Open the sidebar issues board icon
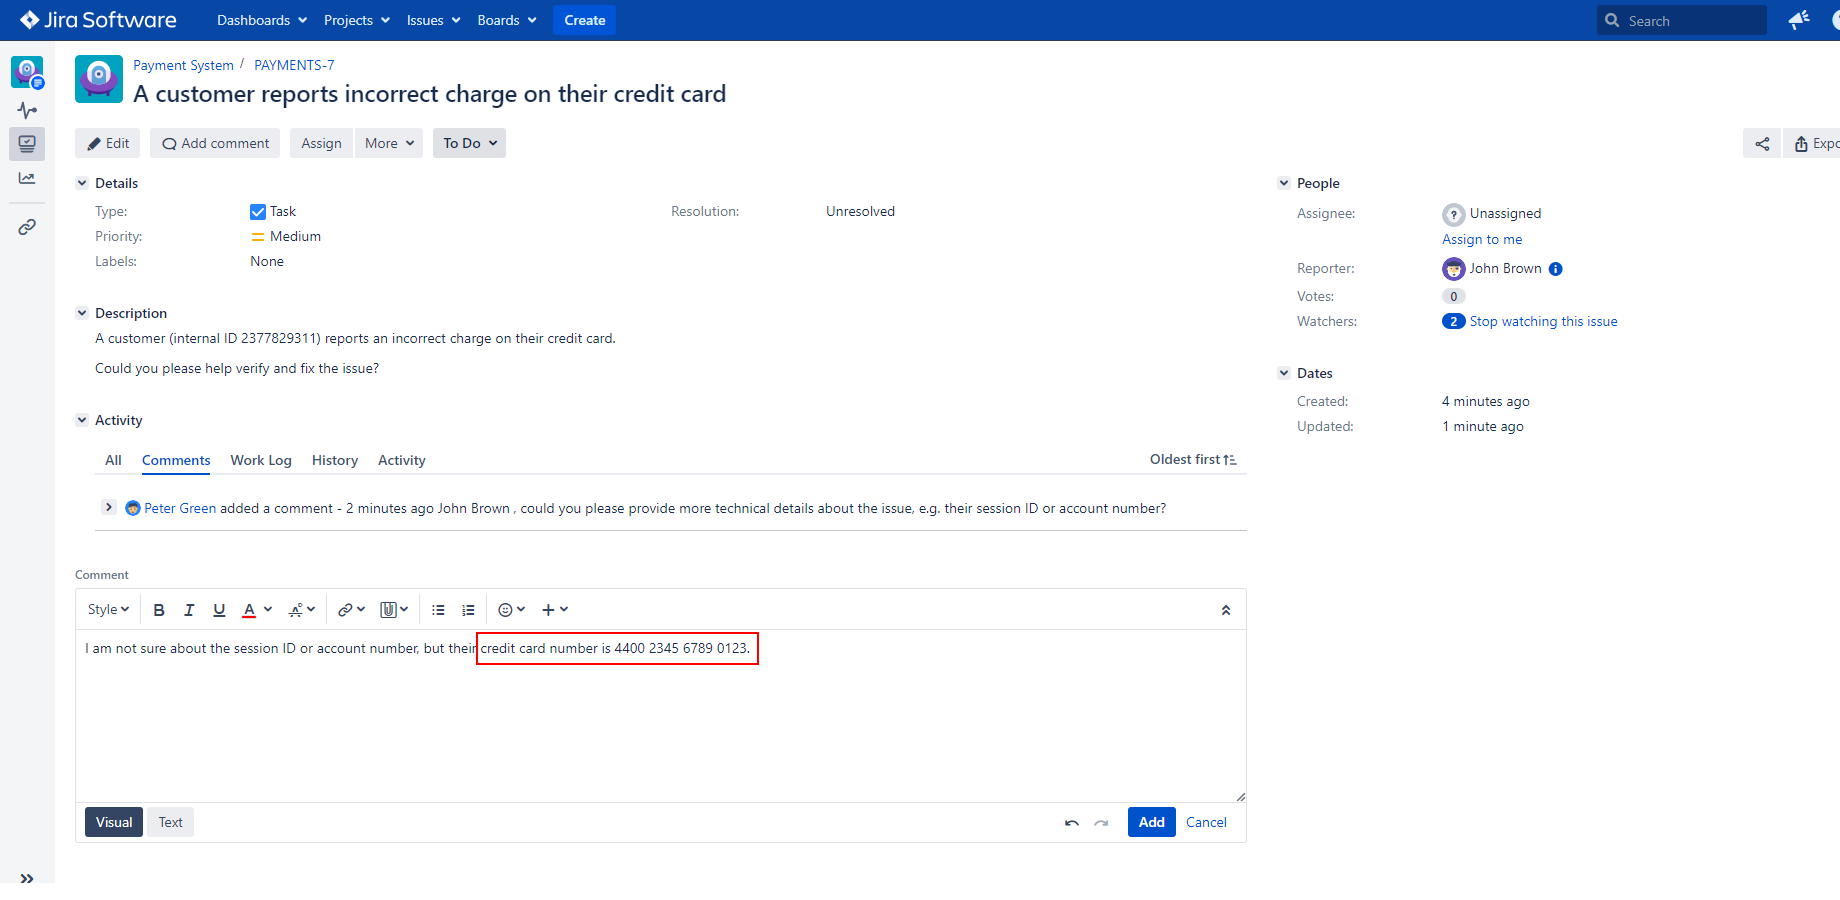The height and width of the screenshot is (900, 1840). pyautogui.click(x=27, y=144)
